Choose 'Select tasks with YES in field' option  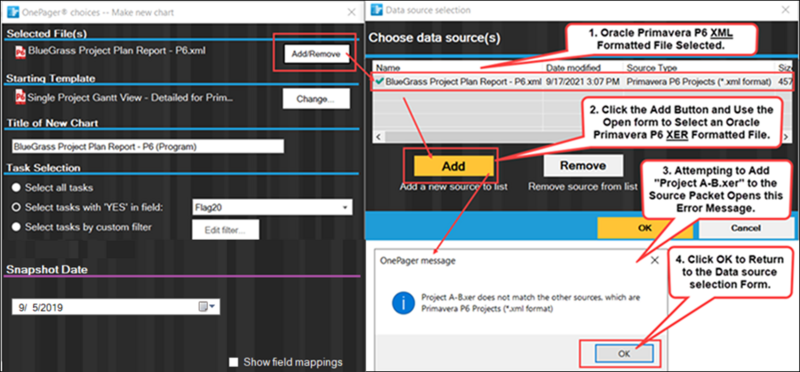click(x=16, y=207)
